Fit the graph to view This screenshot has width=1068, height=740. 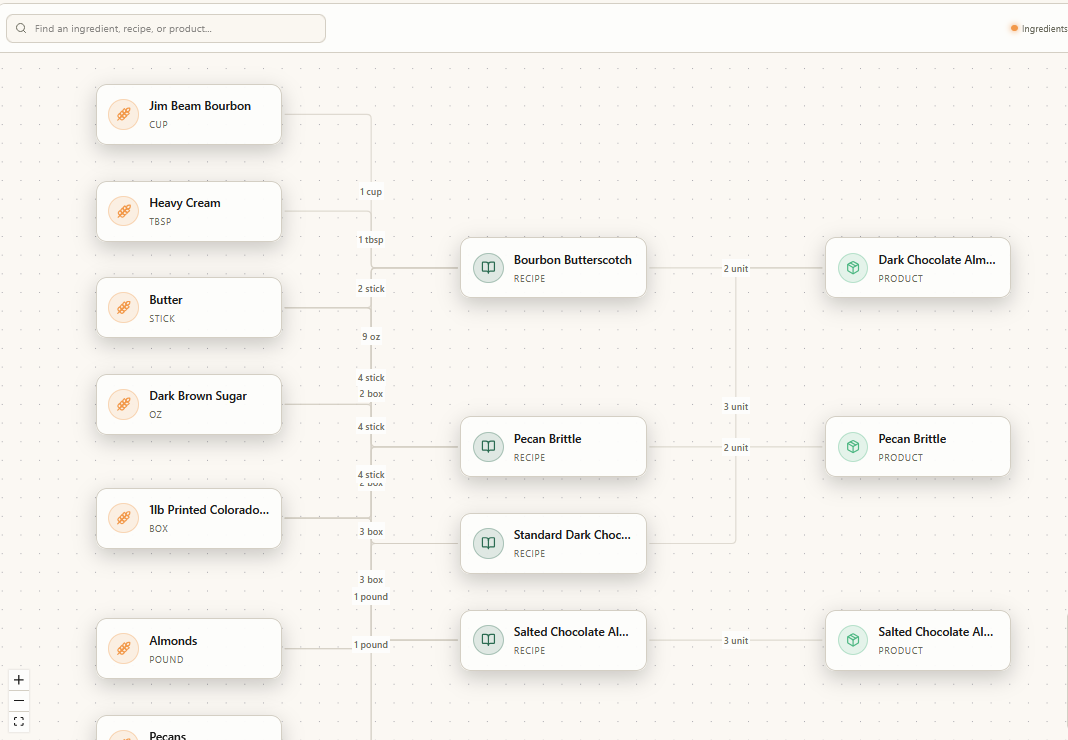19,722
